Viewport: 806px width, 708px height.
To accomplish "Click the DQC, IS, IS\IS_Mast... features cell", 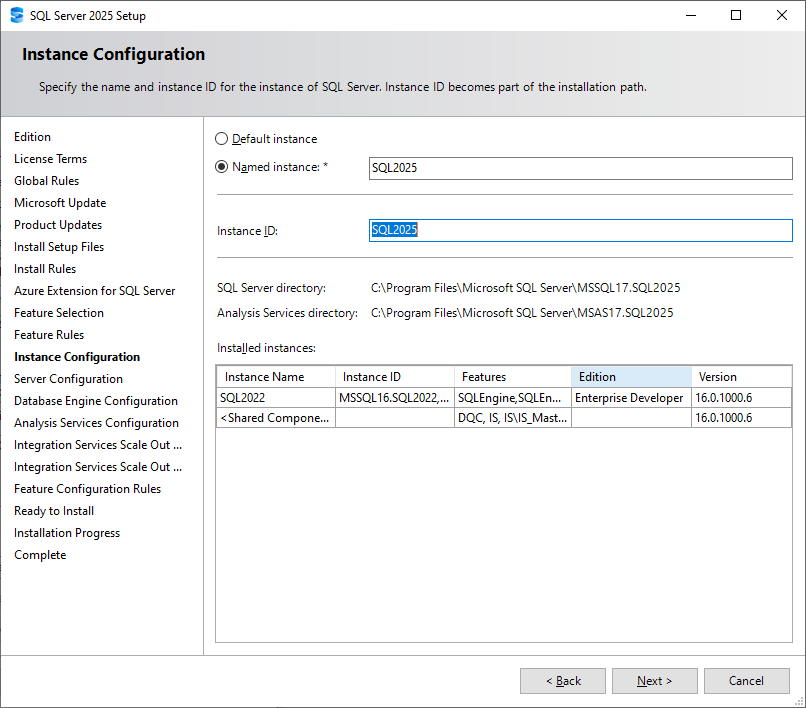I will 513,417.
